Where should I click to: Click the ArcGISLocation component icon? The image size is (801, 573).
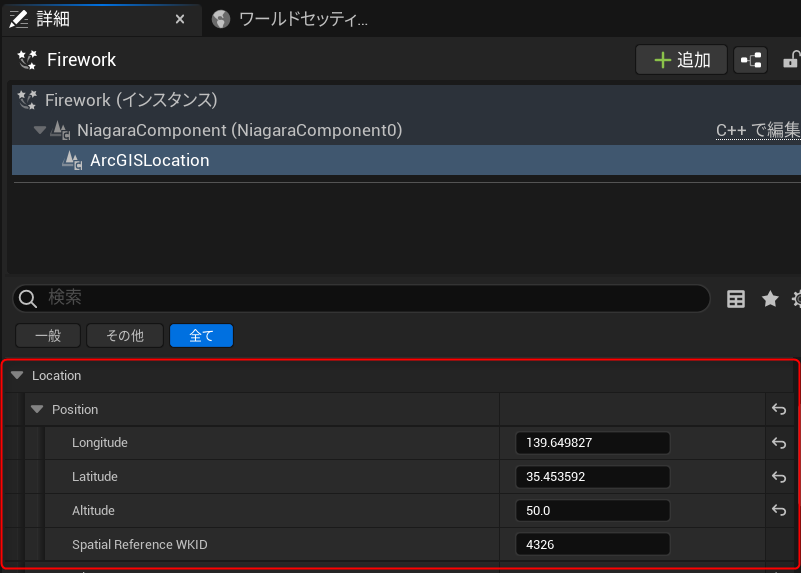click(x=72, y=160)
